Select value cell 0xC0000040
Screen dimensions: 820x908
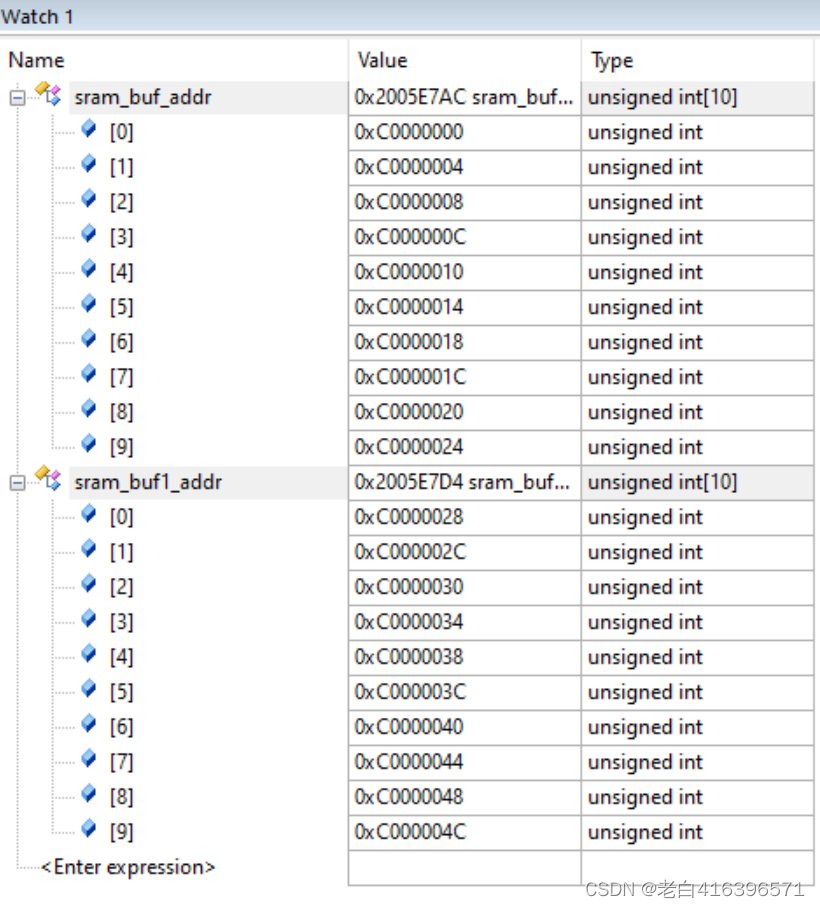point(464,727)
